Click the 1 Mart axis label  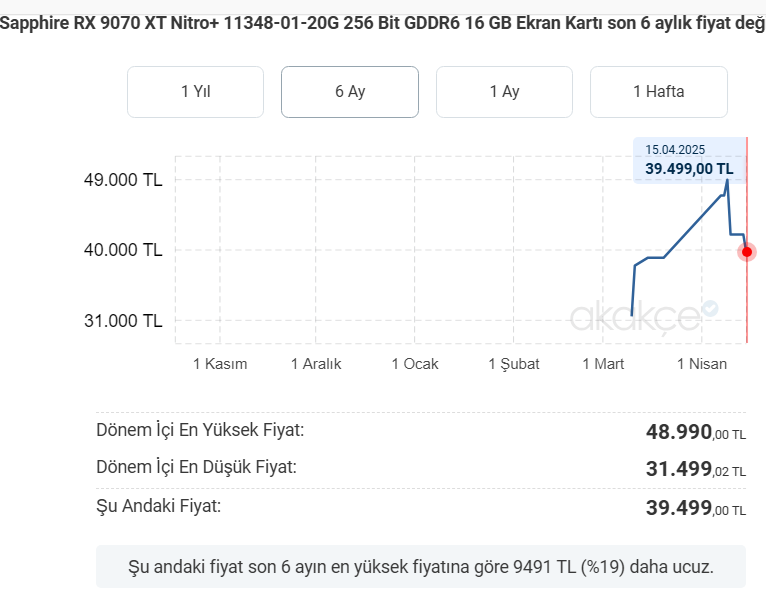pyautogui.click(x=603, y=364)
